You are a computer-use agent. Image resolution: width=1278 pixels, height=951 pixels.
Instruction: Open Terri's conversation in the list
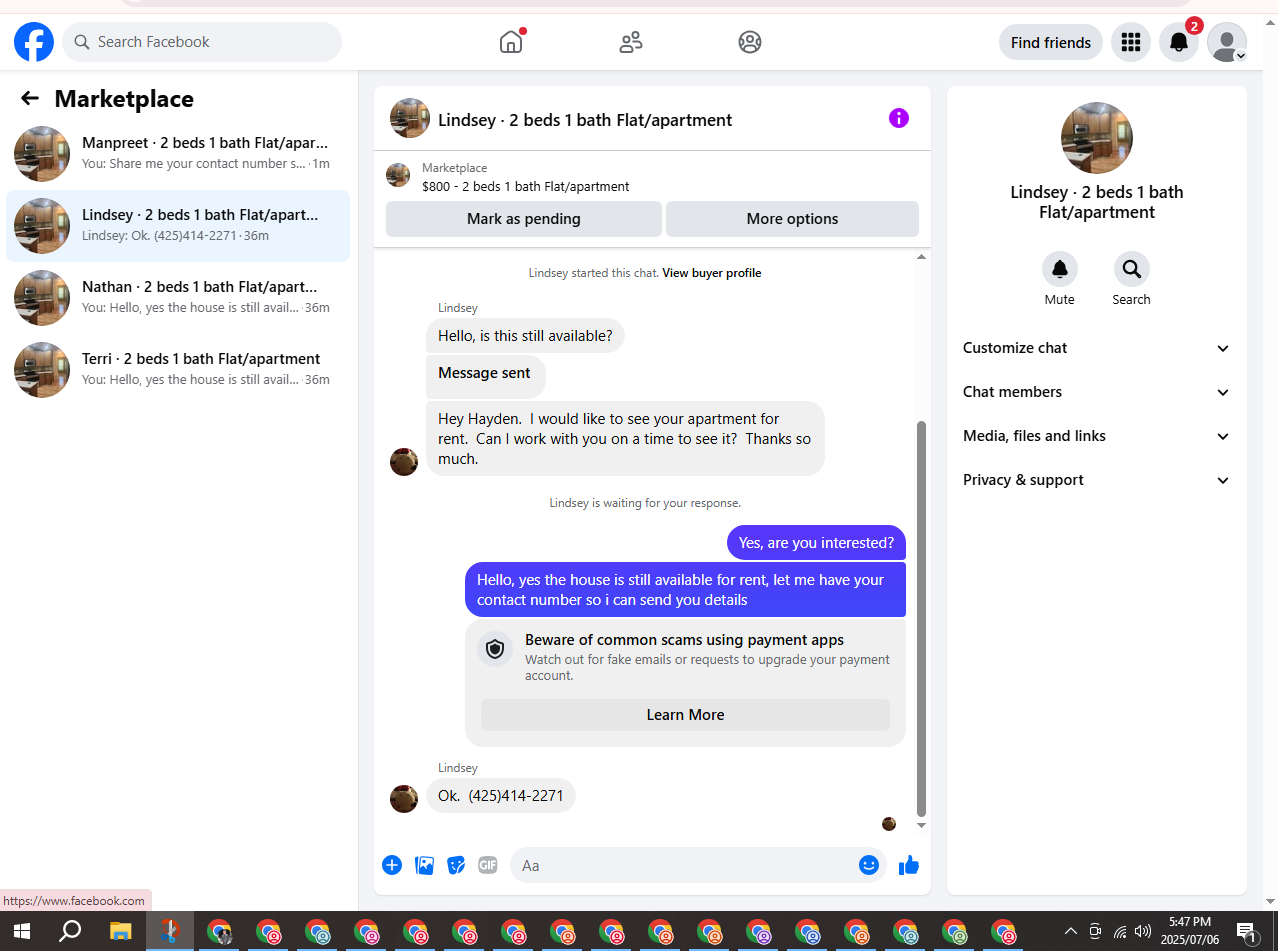click(178, 370)
